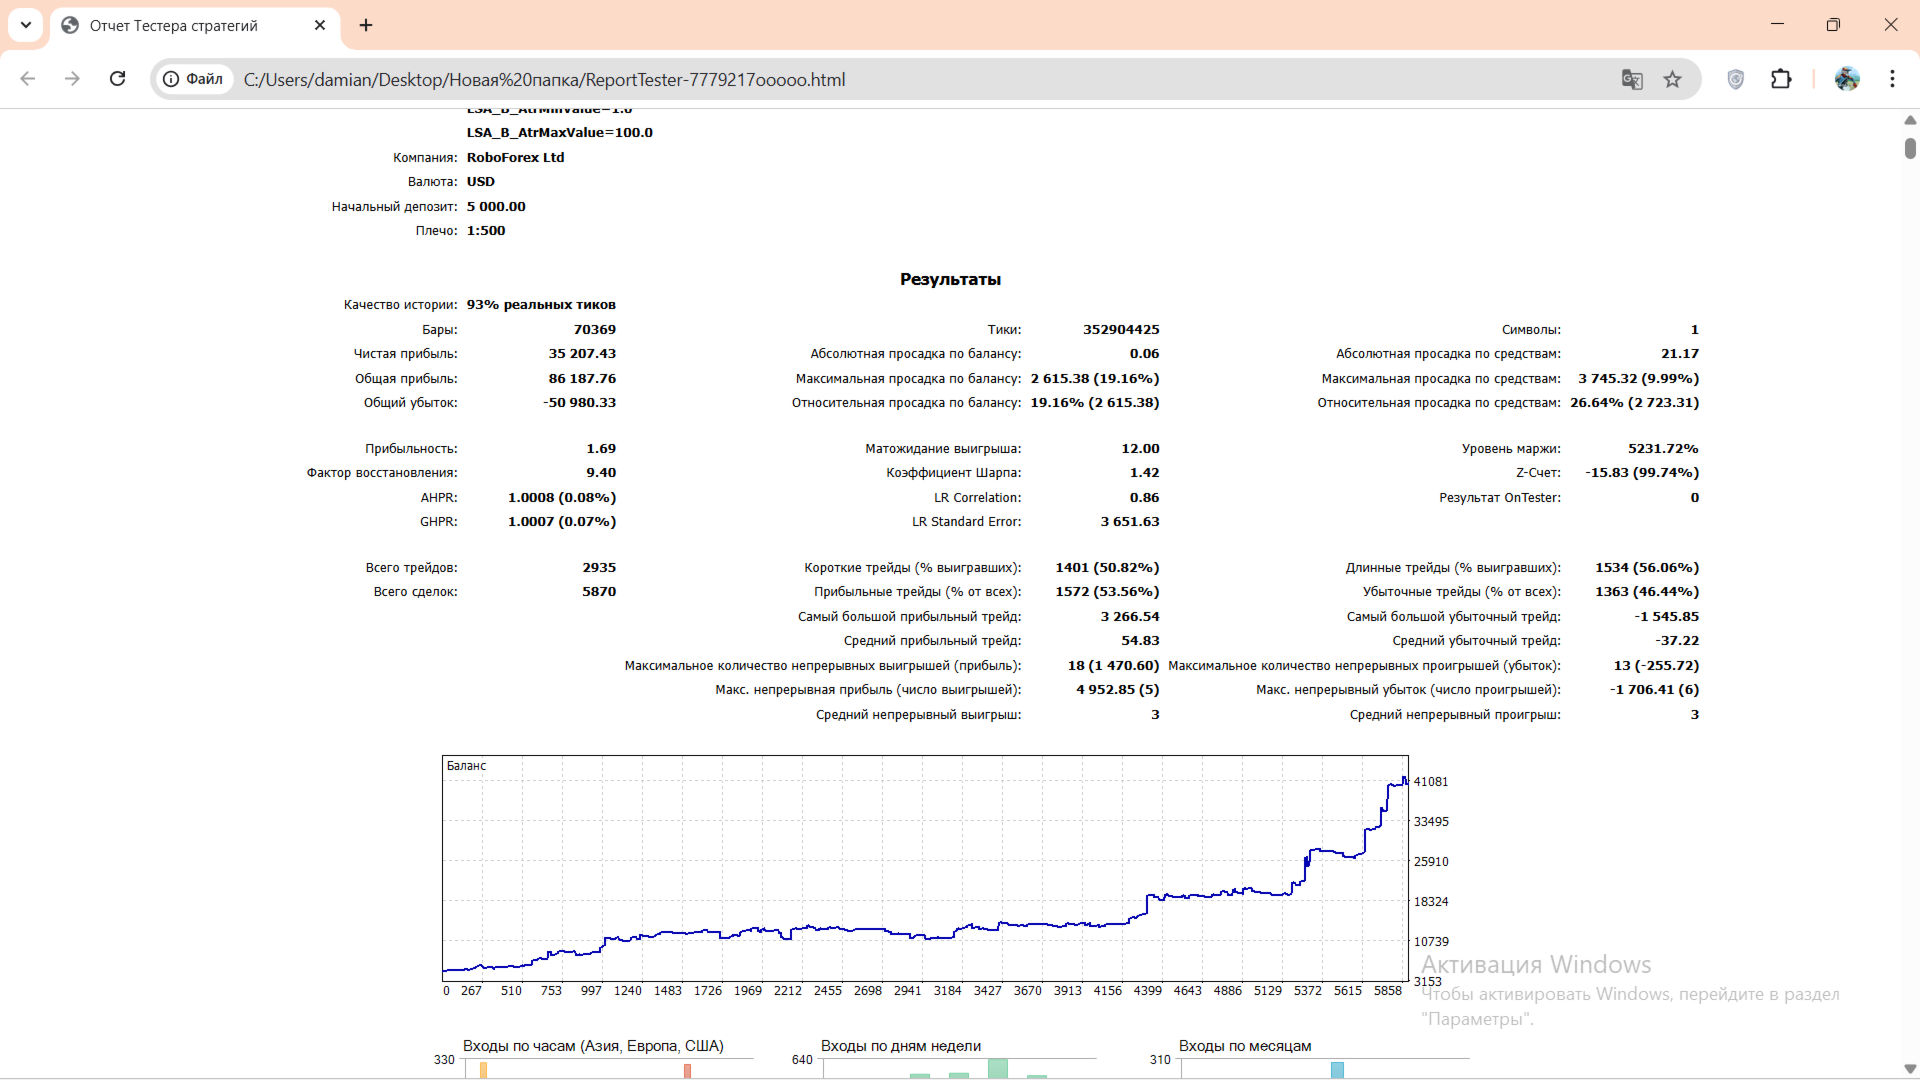Click the browser back arrow
This screenshot has height=1080, width=1920.
[x=28, y=79]
